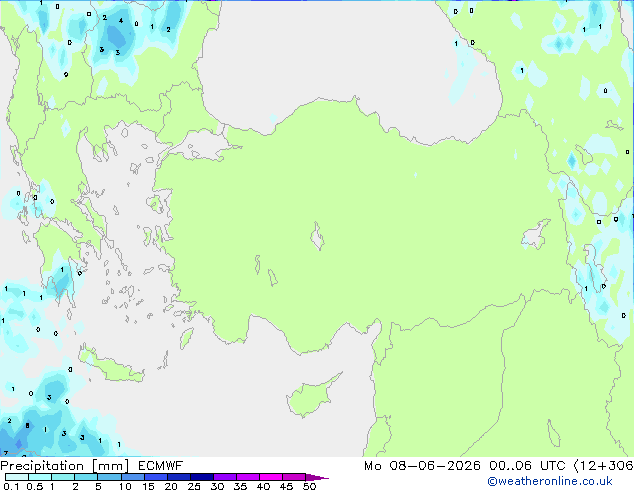Image resolution: width=634 pixels, height=490 pixels.
Task: Click Lake Van in eastern Turkey
Action: coord(536,235)
